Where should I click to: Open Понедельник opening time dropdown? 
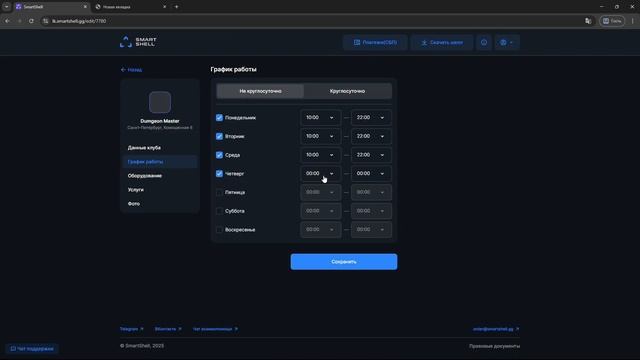320,118
